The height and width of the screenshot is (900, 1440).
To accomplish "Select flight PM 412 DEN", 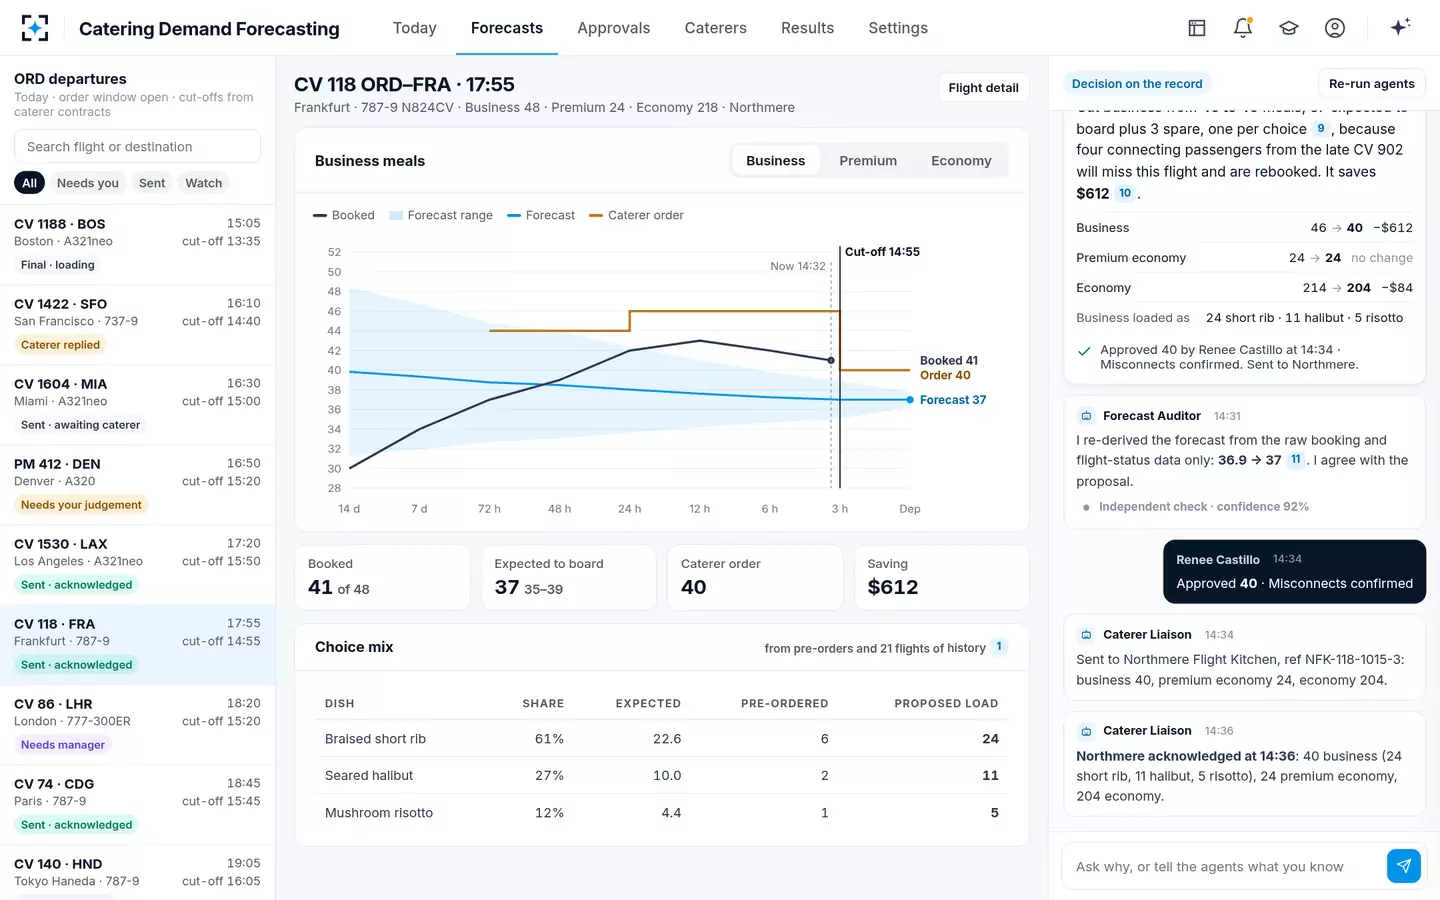I will click(x=137, y=485).
